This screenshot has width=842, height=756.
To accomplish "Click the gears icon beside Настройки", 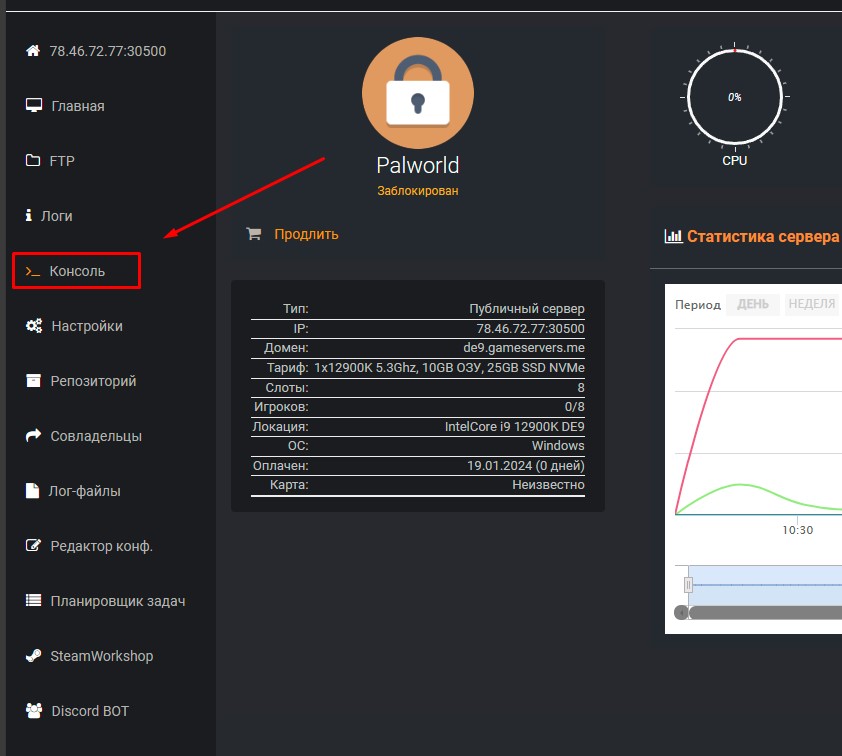I will point(33,326).
